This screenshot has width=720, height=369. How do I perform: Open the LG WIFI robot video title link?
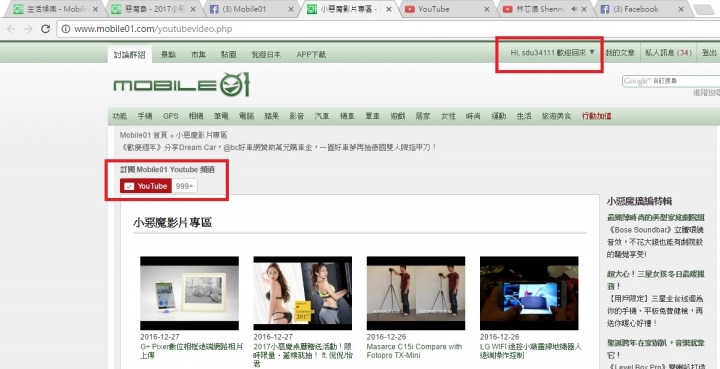point(530,351)
